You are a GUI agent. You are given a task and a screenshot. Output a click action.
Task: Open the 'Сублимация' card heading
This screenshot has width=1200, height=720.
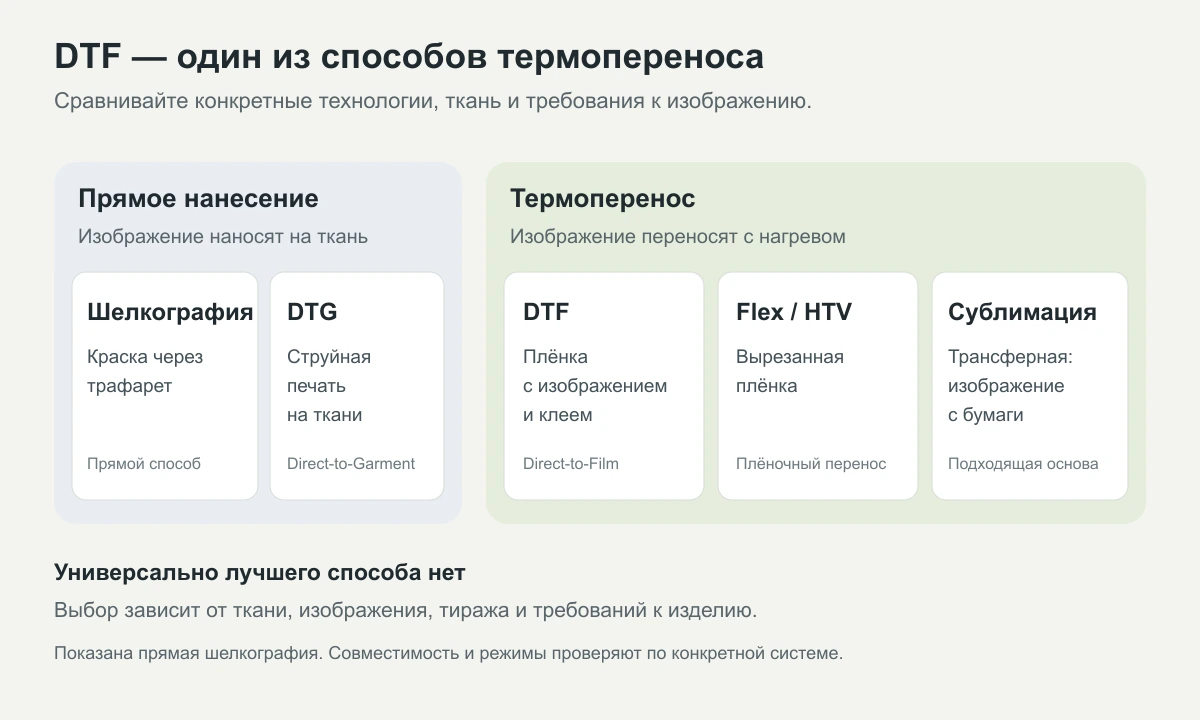pyautogui.click(x=1022, y=312)
